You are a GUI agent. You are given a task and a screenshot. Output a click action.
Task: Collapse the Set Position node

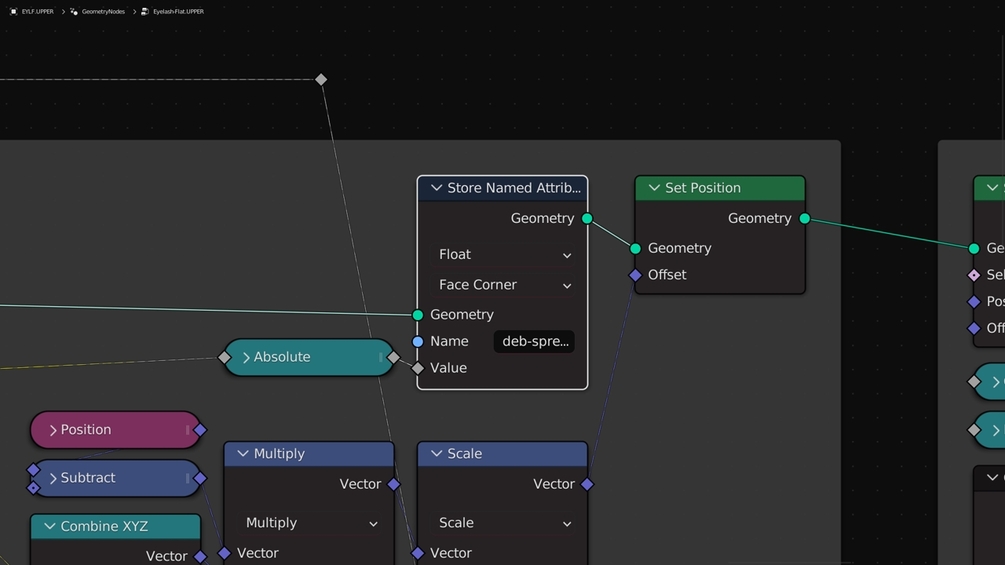pos(654,188)
